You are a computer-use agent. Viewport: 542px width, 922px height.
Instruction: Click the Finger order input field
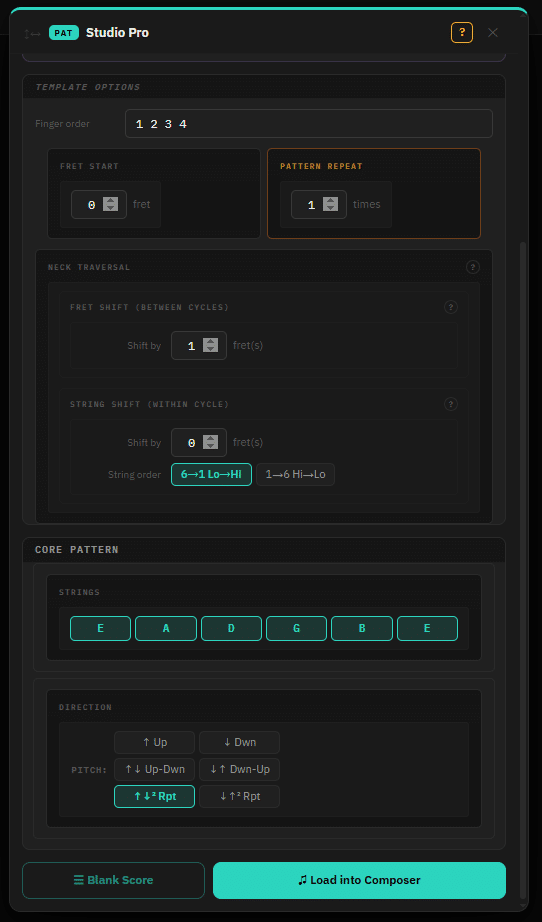coord(309,123)
